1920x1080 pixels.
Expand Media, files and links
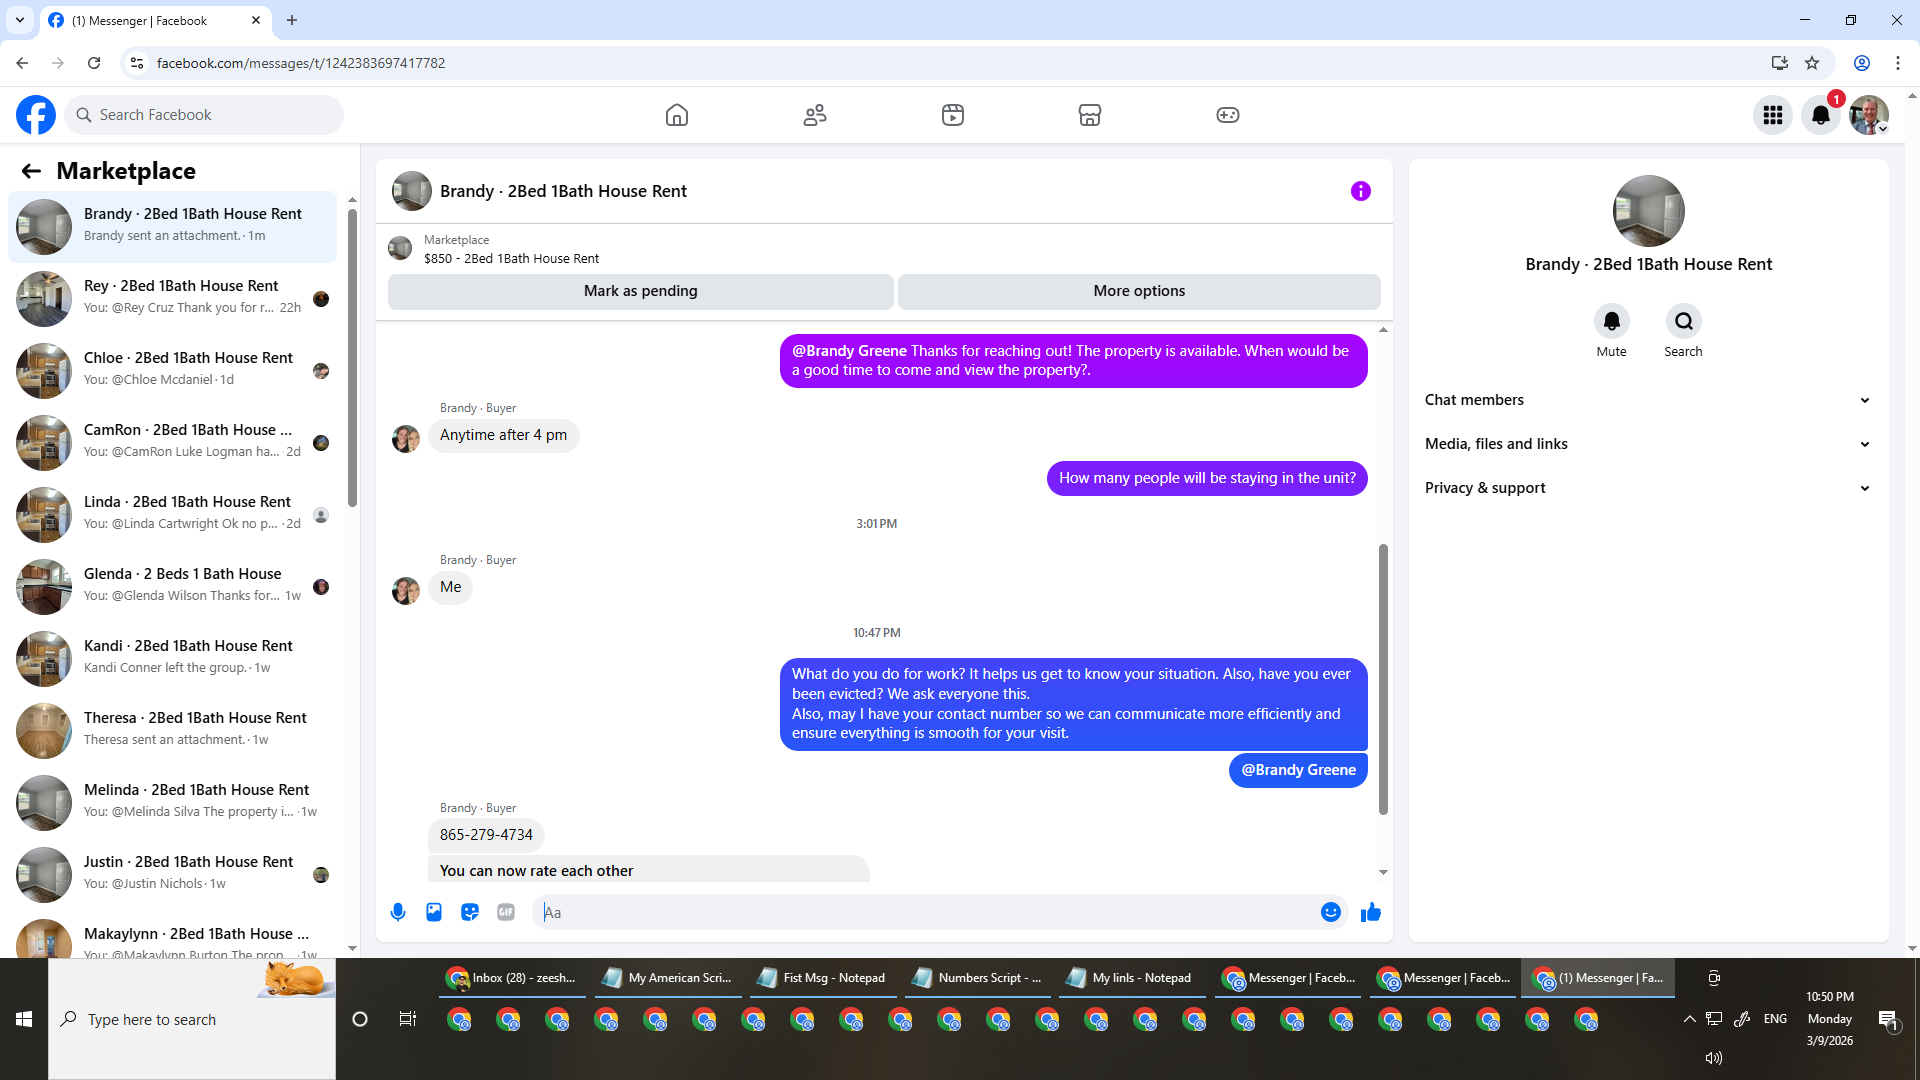point(1647,444)
